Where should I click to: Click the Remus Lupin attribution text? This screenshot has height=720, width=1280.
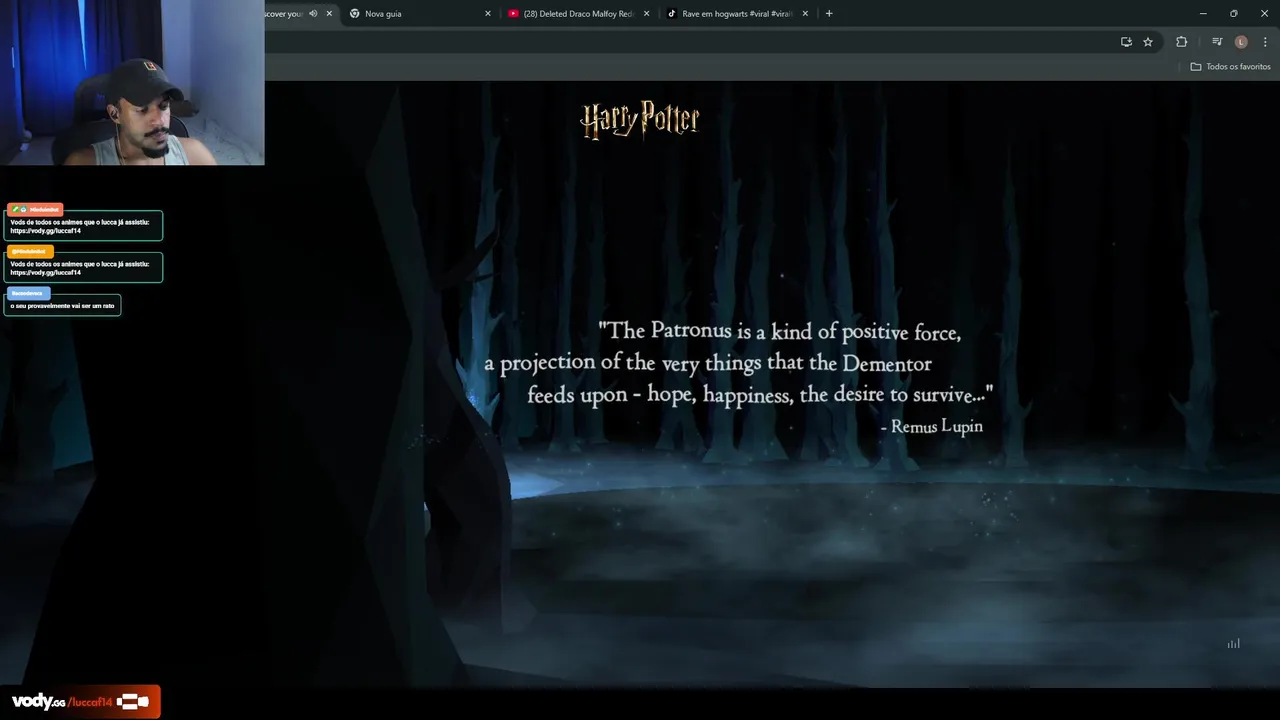click(932, 426)
